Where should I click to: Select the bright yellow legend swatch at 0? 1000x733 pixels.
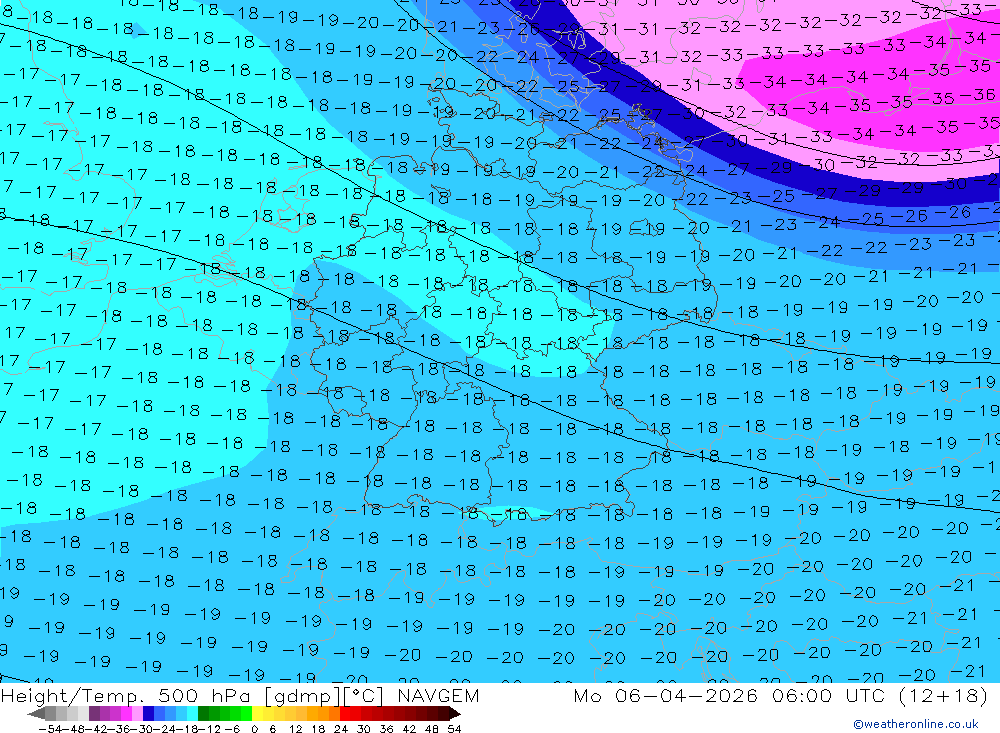(257, 713)
